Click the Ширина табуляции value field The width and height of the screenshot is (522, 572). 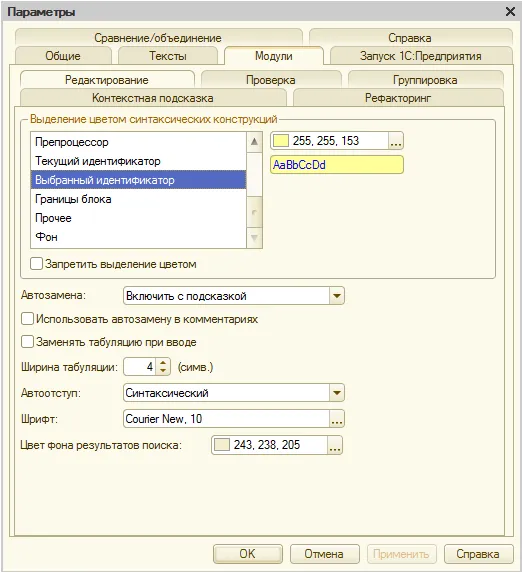point(140,367)
